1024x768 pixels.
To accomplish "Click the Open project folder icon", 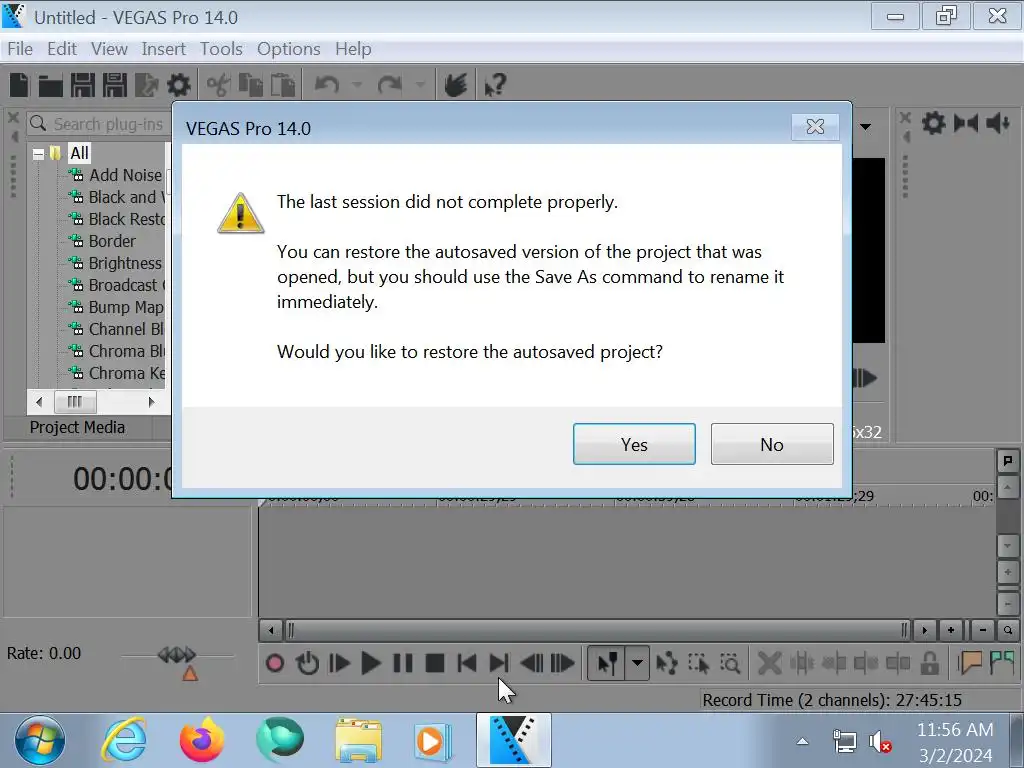I will click(50, 85).
